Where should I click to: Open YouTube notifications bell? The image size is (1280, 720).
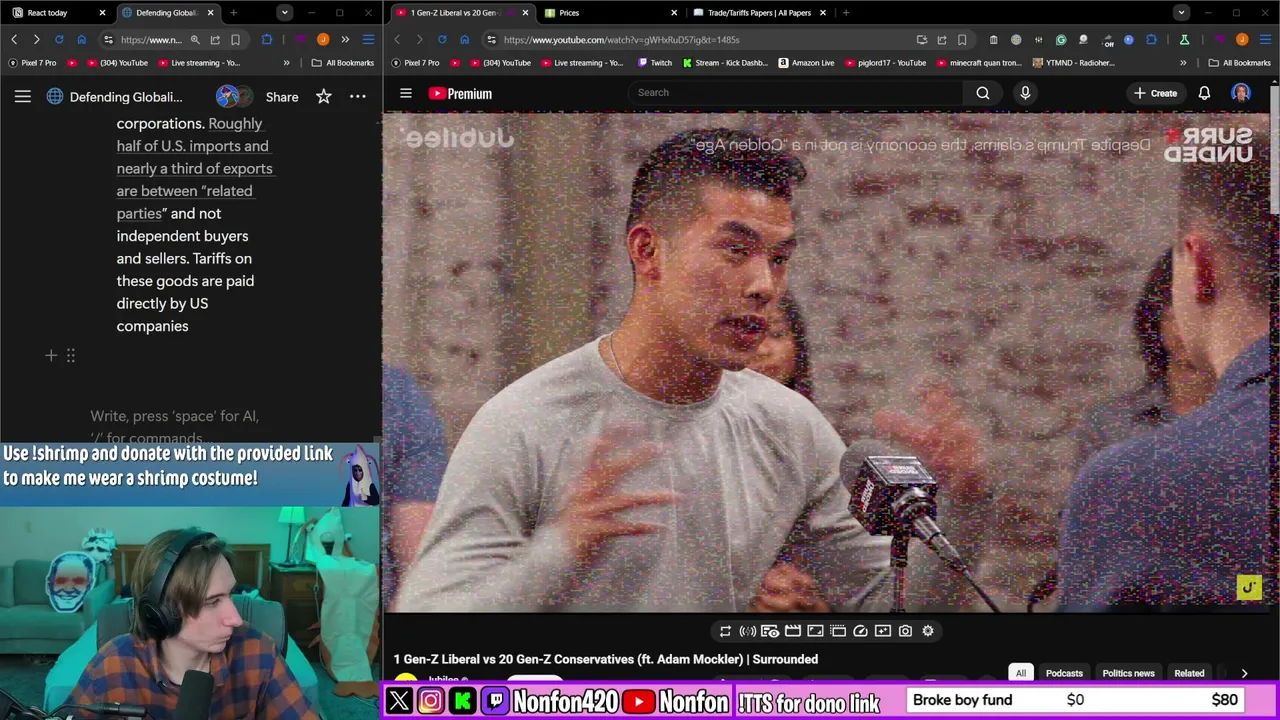pos(1204,93)
